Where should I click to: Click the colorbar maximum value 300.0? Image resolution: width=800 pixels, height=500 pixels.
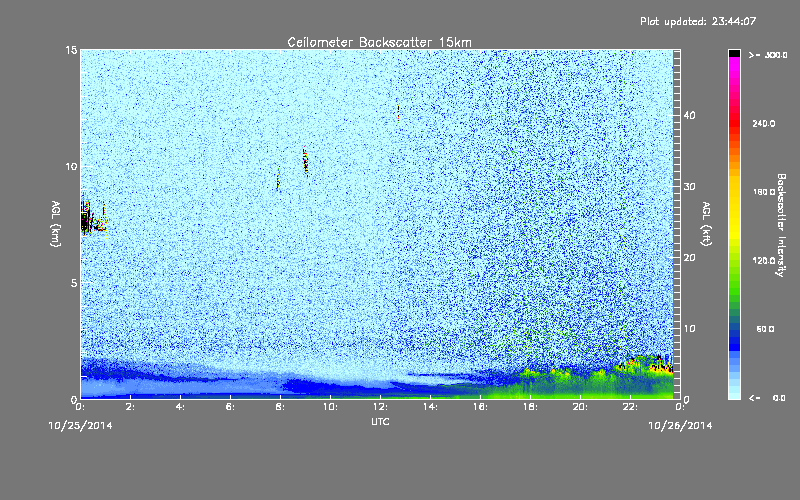click(x=775, y=55)
